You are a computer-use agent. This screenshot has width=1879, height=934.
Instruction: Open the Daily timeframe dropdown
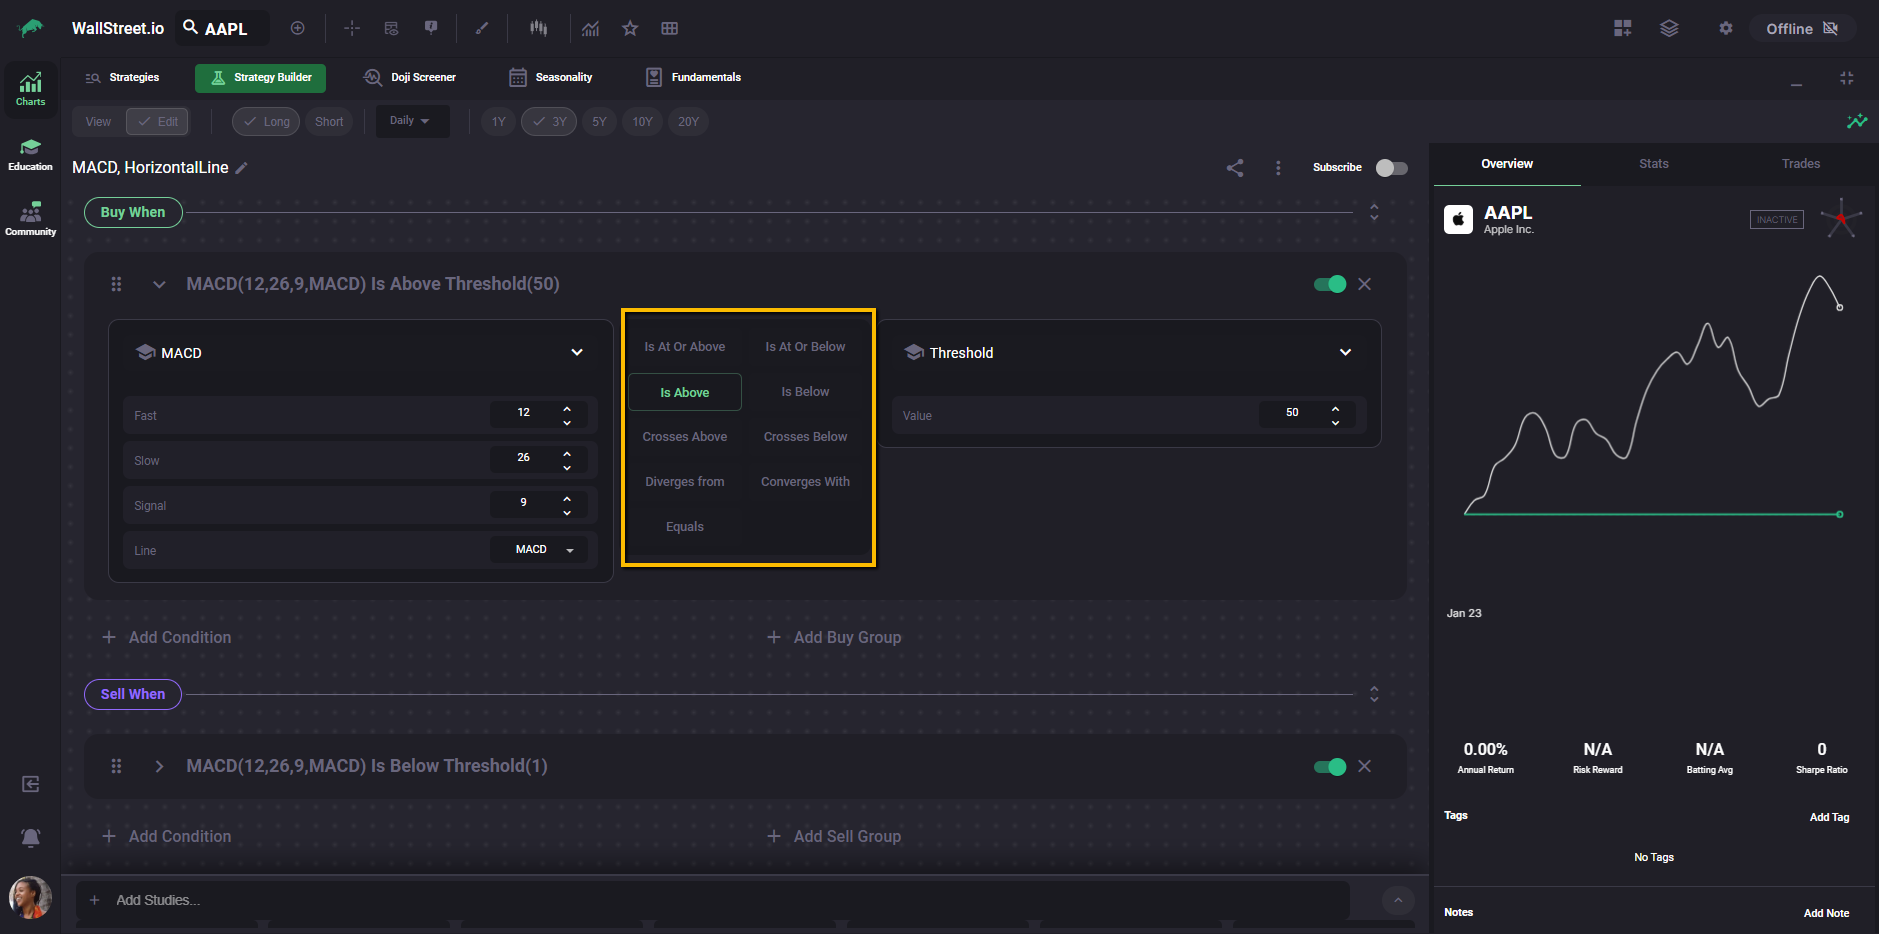pos(411,121)
